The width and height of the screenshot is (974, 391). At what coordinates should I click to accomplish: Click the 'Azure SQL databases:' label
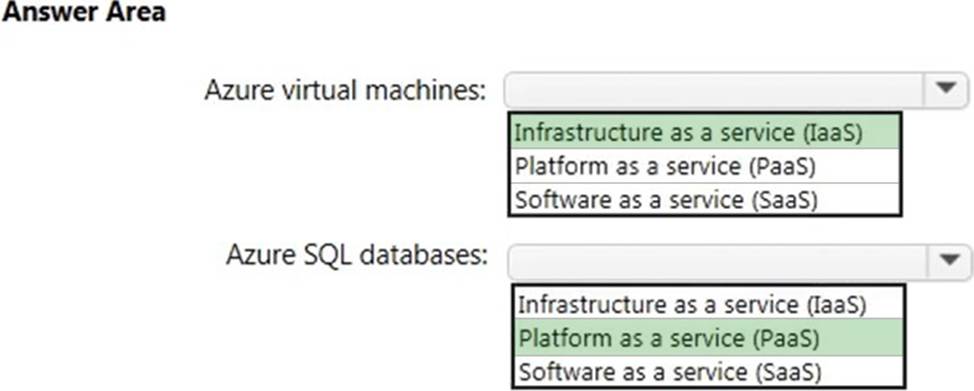[357, 255]
